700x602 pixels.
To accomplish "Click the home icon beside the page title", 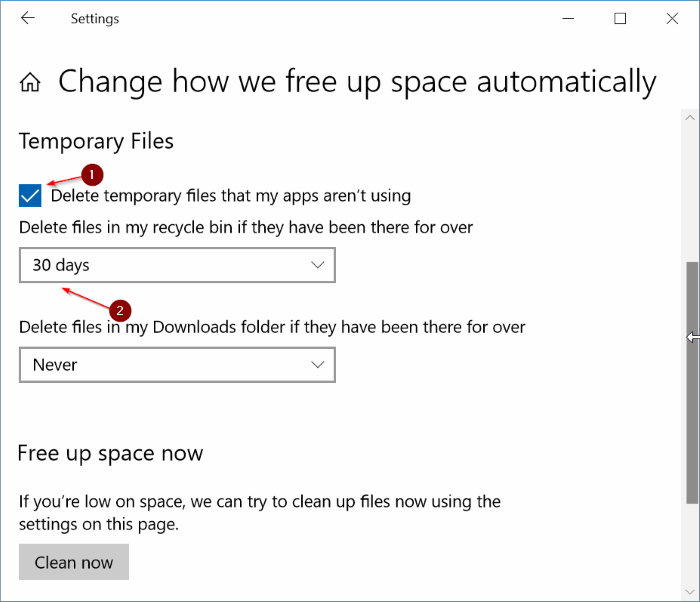I will (x=31, y=82).
